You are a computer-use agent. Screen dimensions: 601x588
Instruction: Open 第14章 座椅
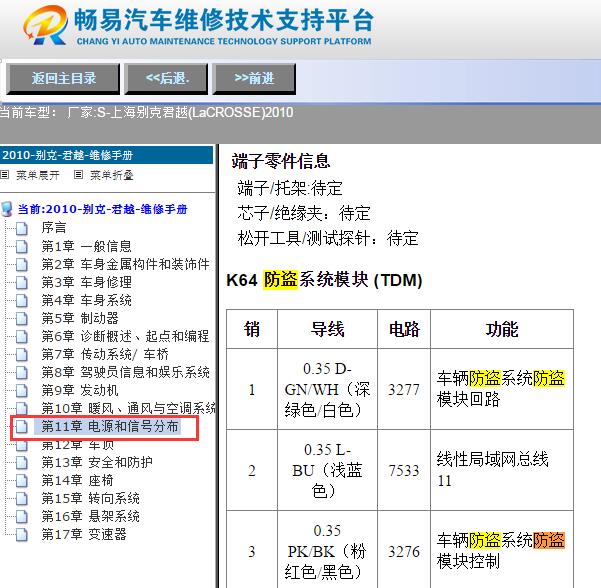(x=77, y=480)
